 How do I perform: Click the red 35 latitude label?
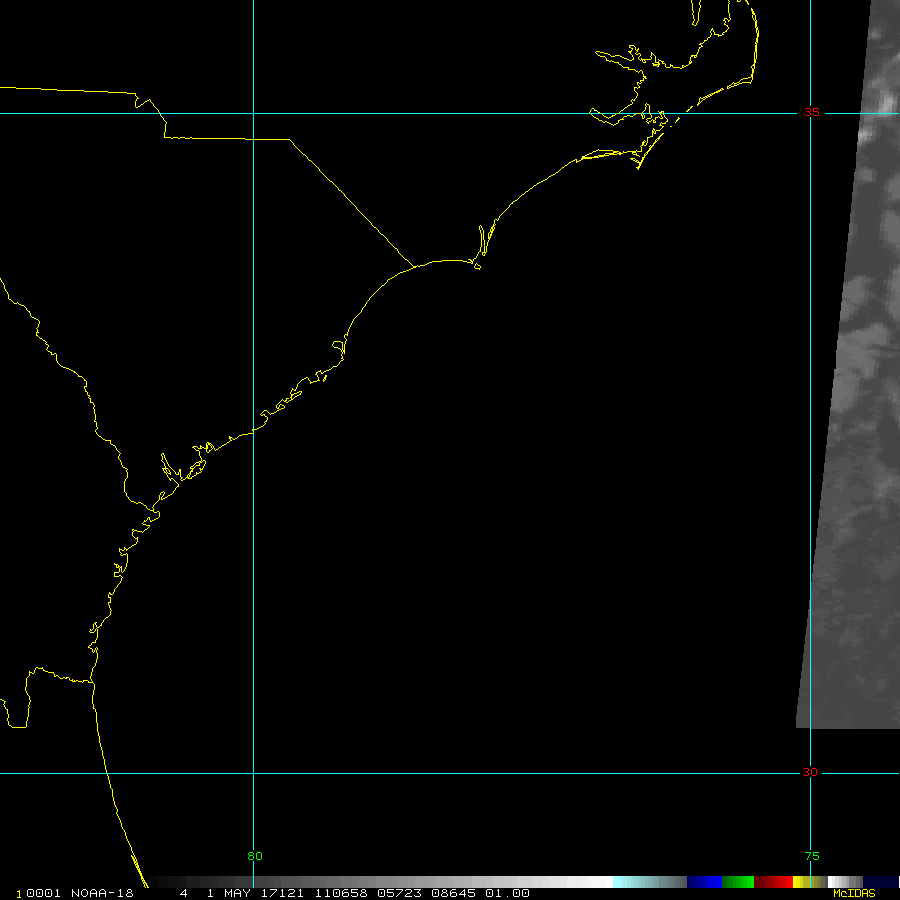(813, 112)
